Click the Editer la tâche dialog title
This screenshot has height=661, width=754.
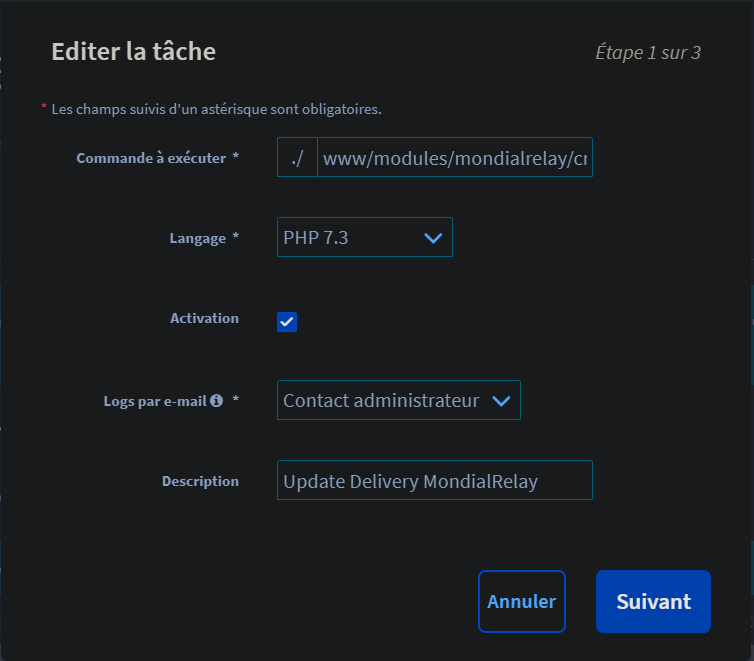(133, 51)
